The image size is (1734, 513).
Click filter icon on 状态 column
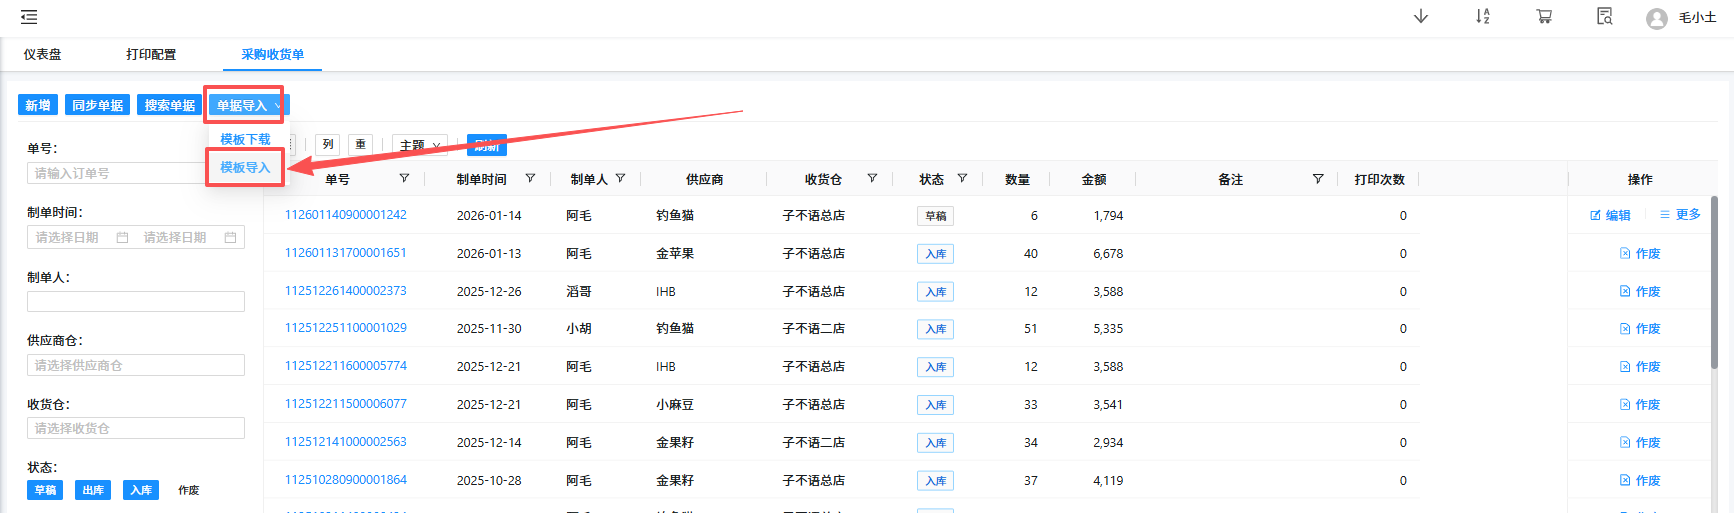962,179
